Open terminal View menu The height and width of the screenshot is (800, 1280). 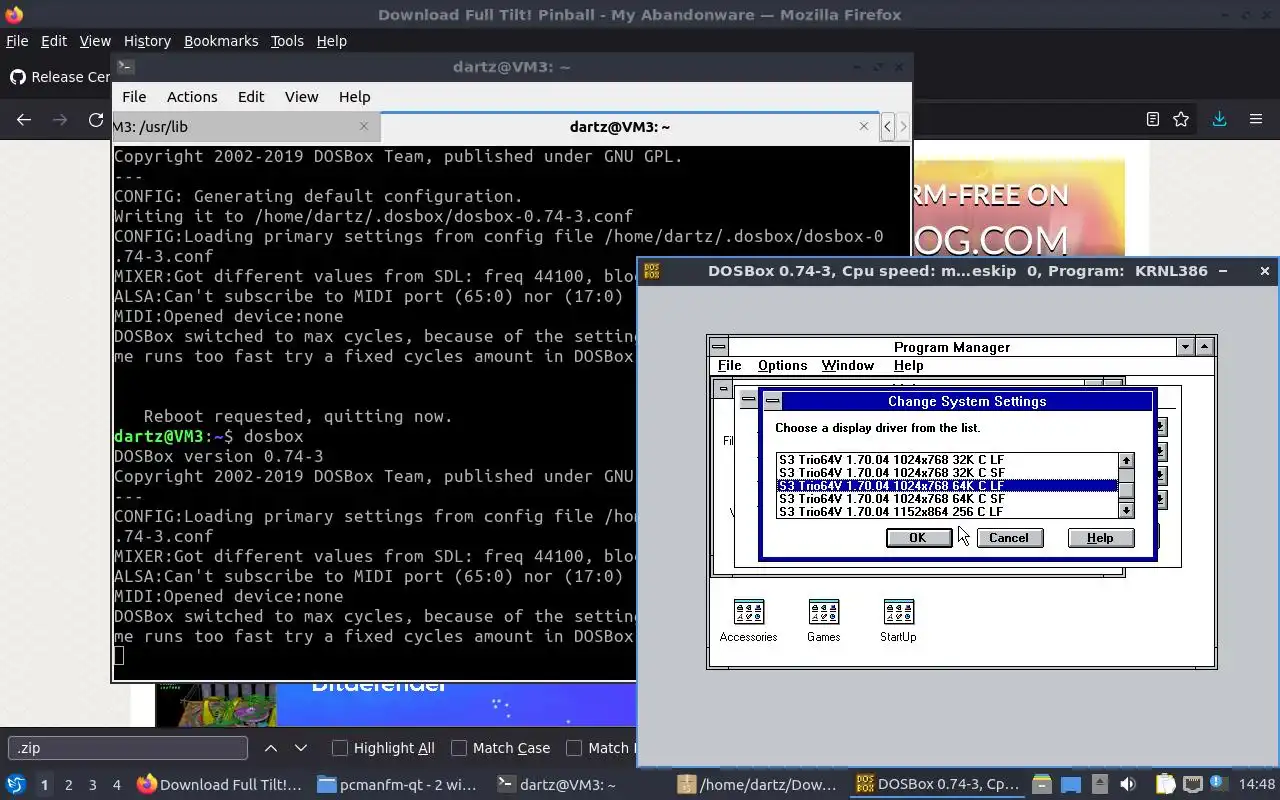(x=301, y=97)
